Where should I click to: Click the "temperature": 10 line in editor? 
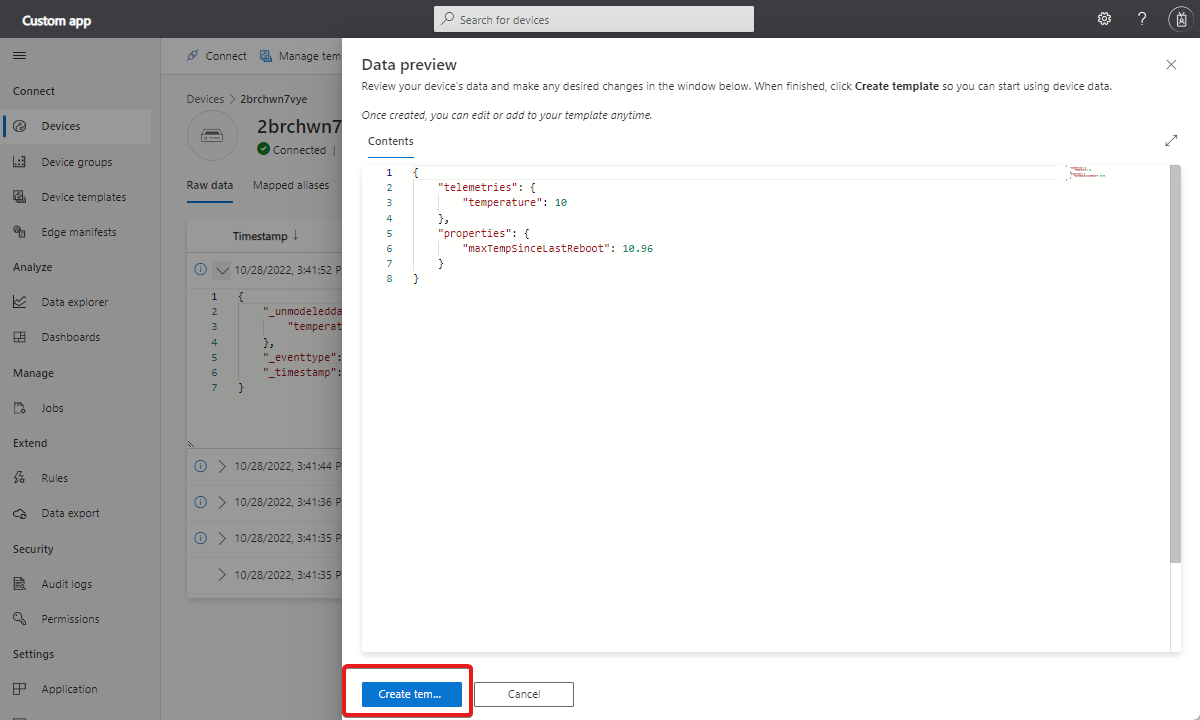[x=515, y=202]
